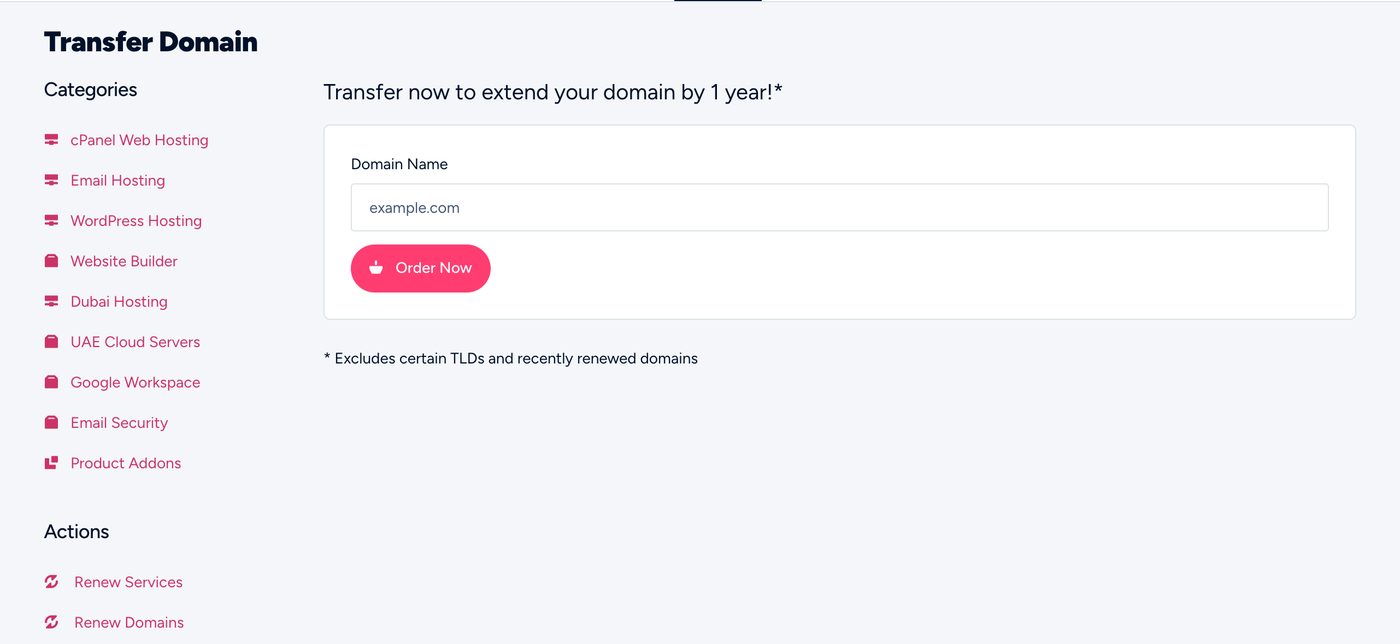Open Renew Services action
The width and height of the screenshot is (1400, 644).
tap(128, 582)
